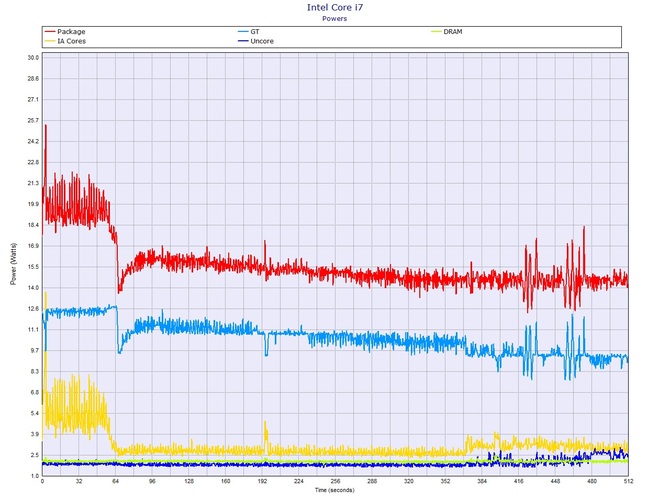The width and height of the screenshot is (670, 502).
Task: Click the 32 seconds x-axis tick
Action: (x=79, y=481)
